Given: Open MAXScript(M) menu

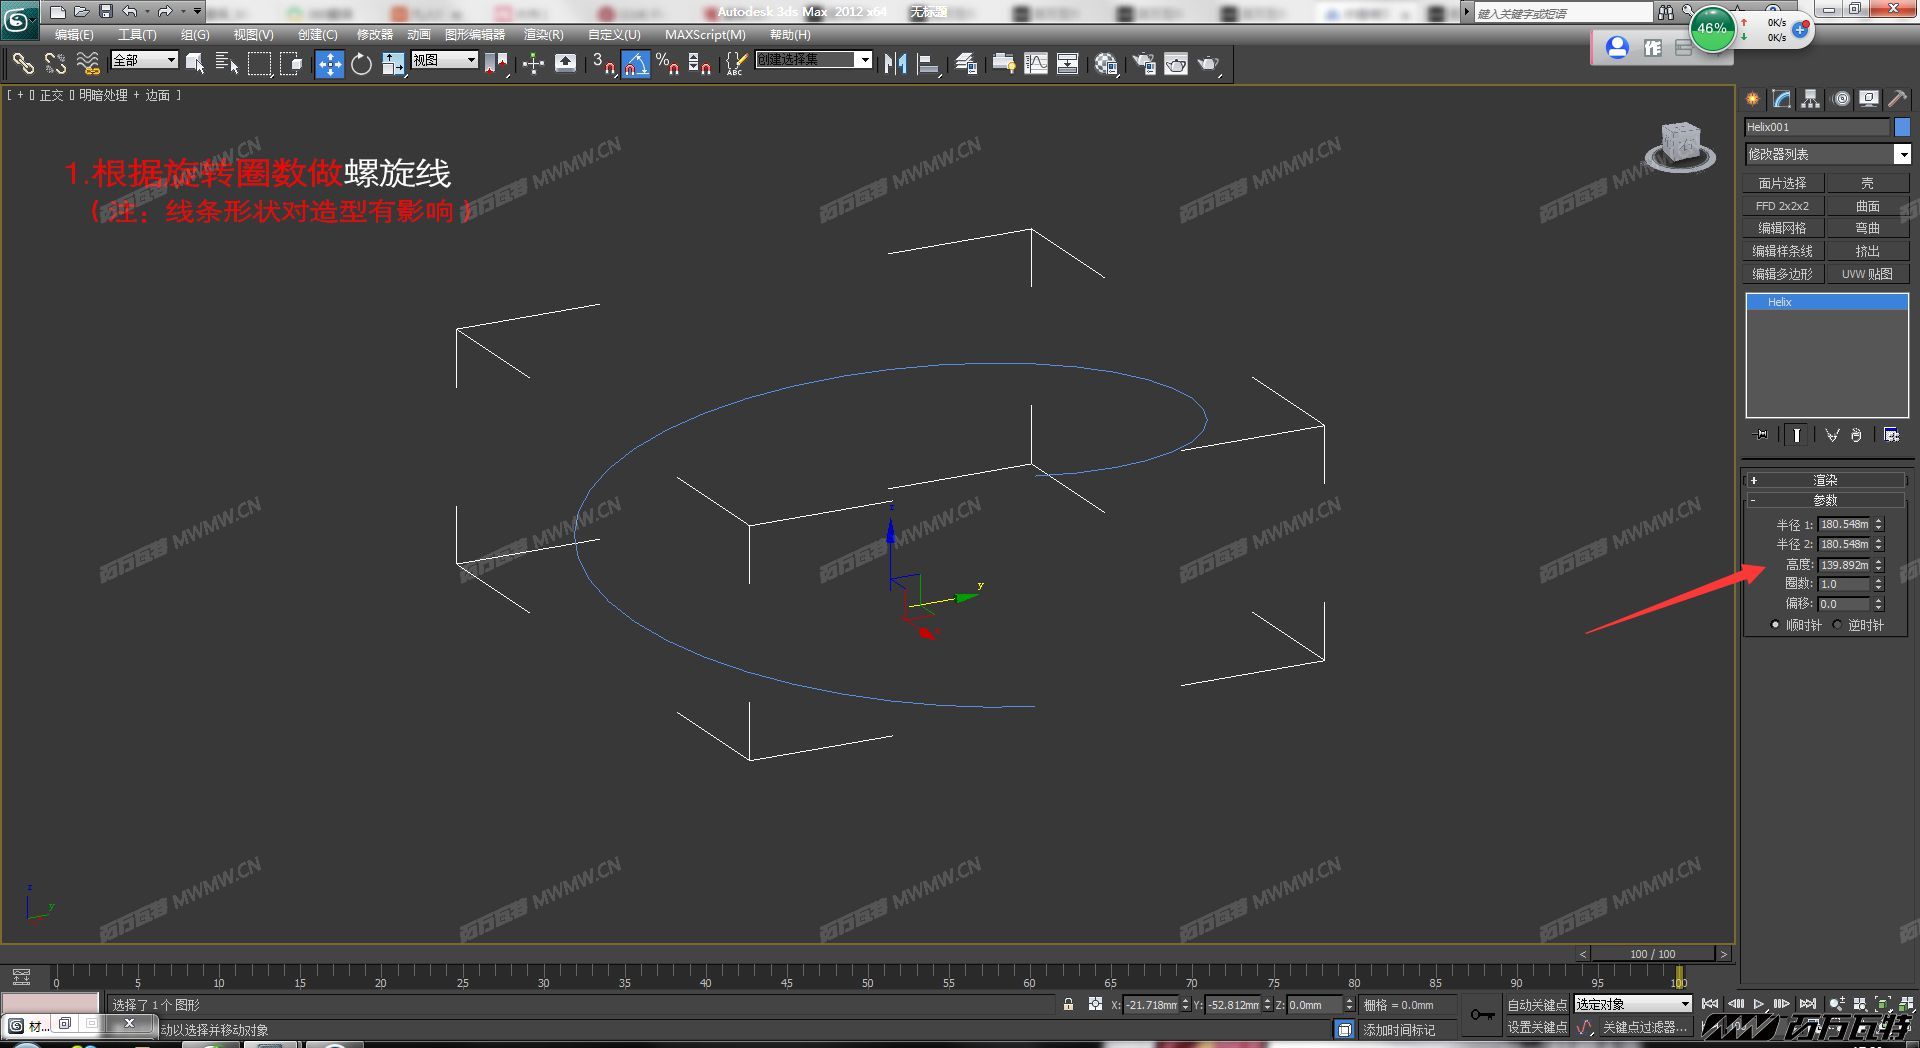Looking at the screenshot, I should [705, 34].
